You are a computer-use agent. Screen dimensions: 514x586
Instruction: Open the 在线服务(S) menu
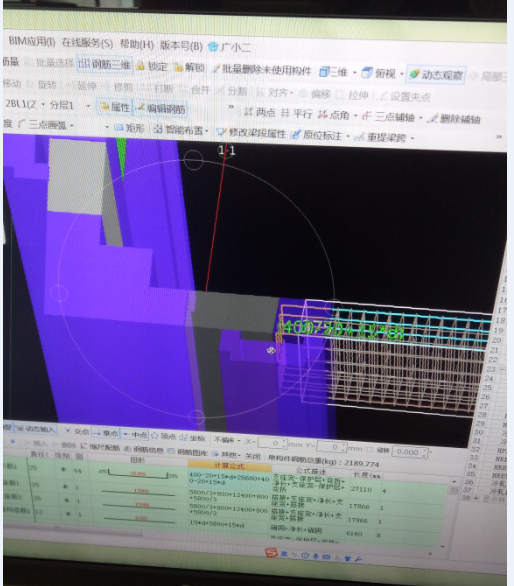[x=87, y=43]
